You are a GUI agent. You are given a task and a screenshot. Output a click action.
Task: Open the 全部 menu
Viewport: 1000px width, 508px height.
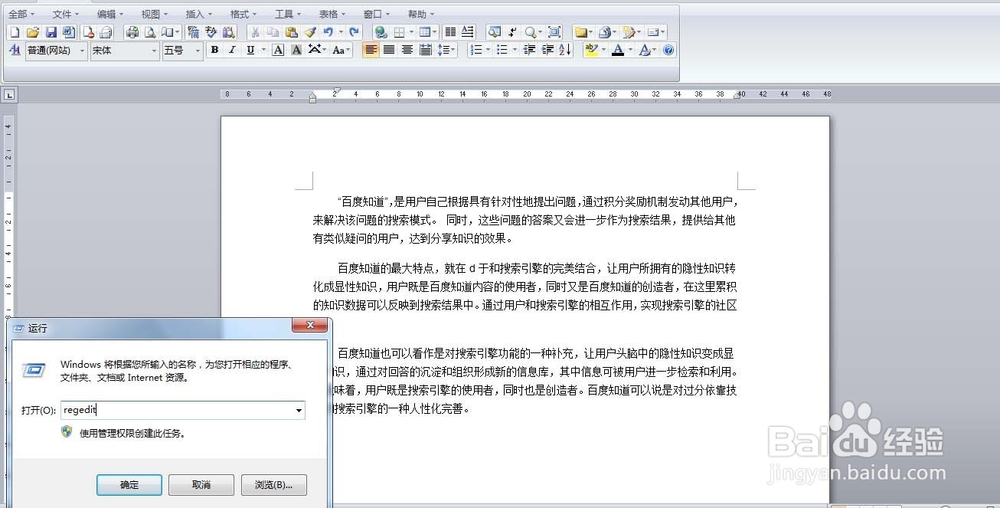[x=21, y=14]
